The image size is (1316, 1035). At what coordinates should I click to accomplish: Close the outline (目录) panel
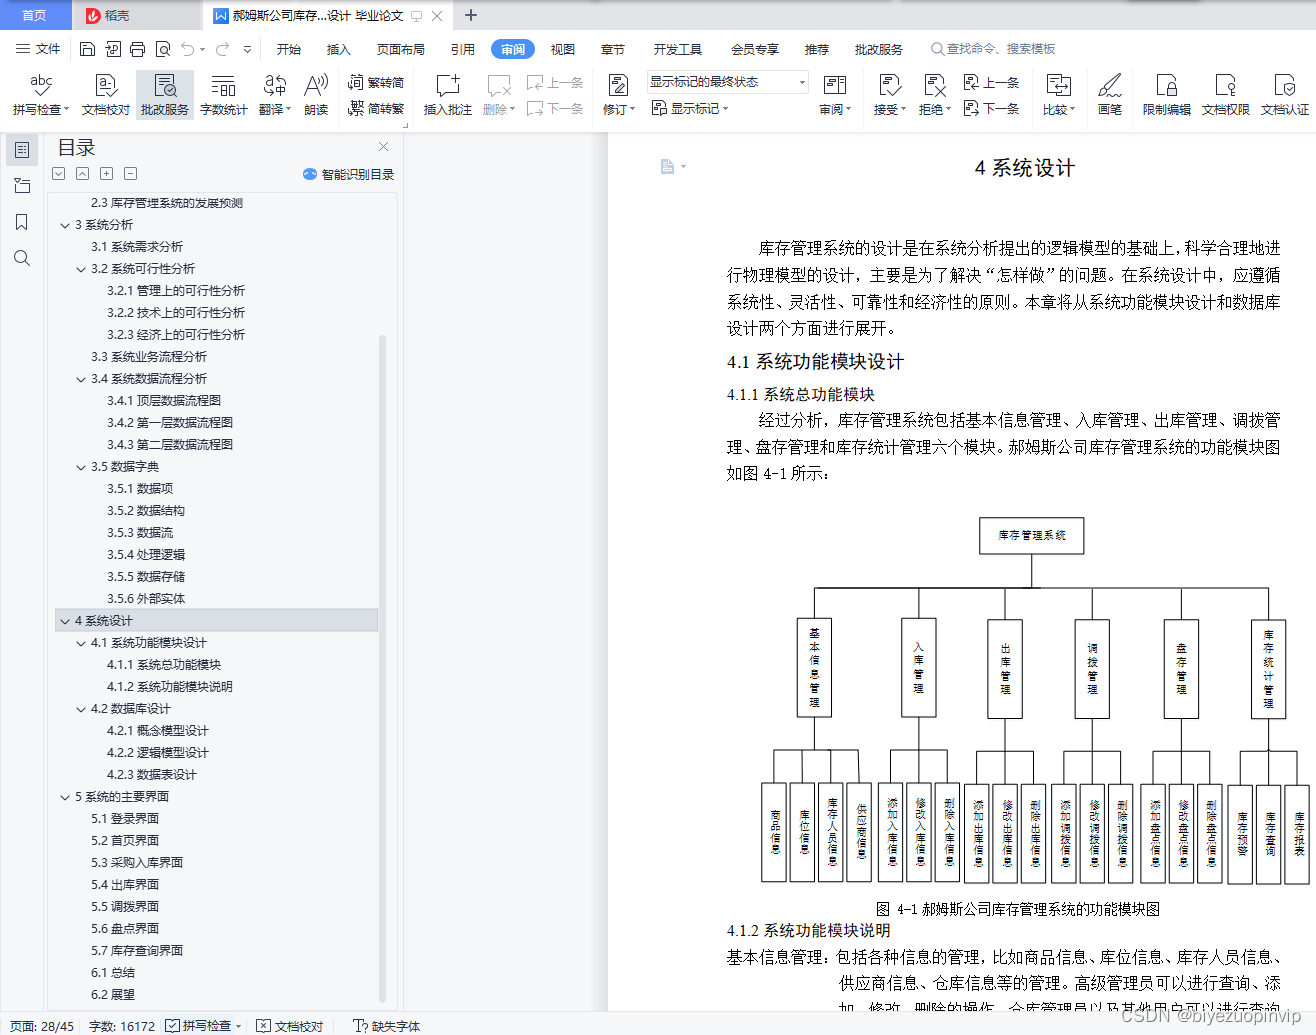[x=383, y=147]
